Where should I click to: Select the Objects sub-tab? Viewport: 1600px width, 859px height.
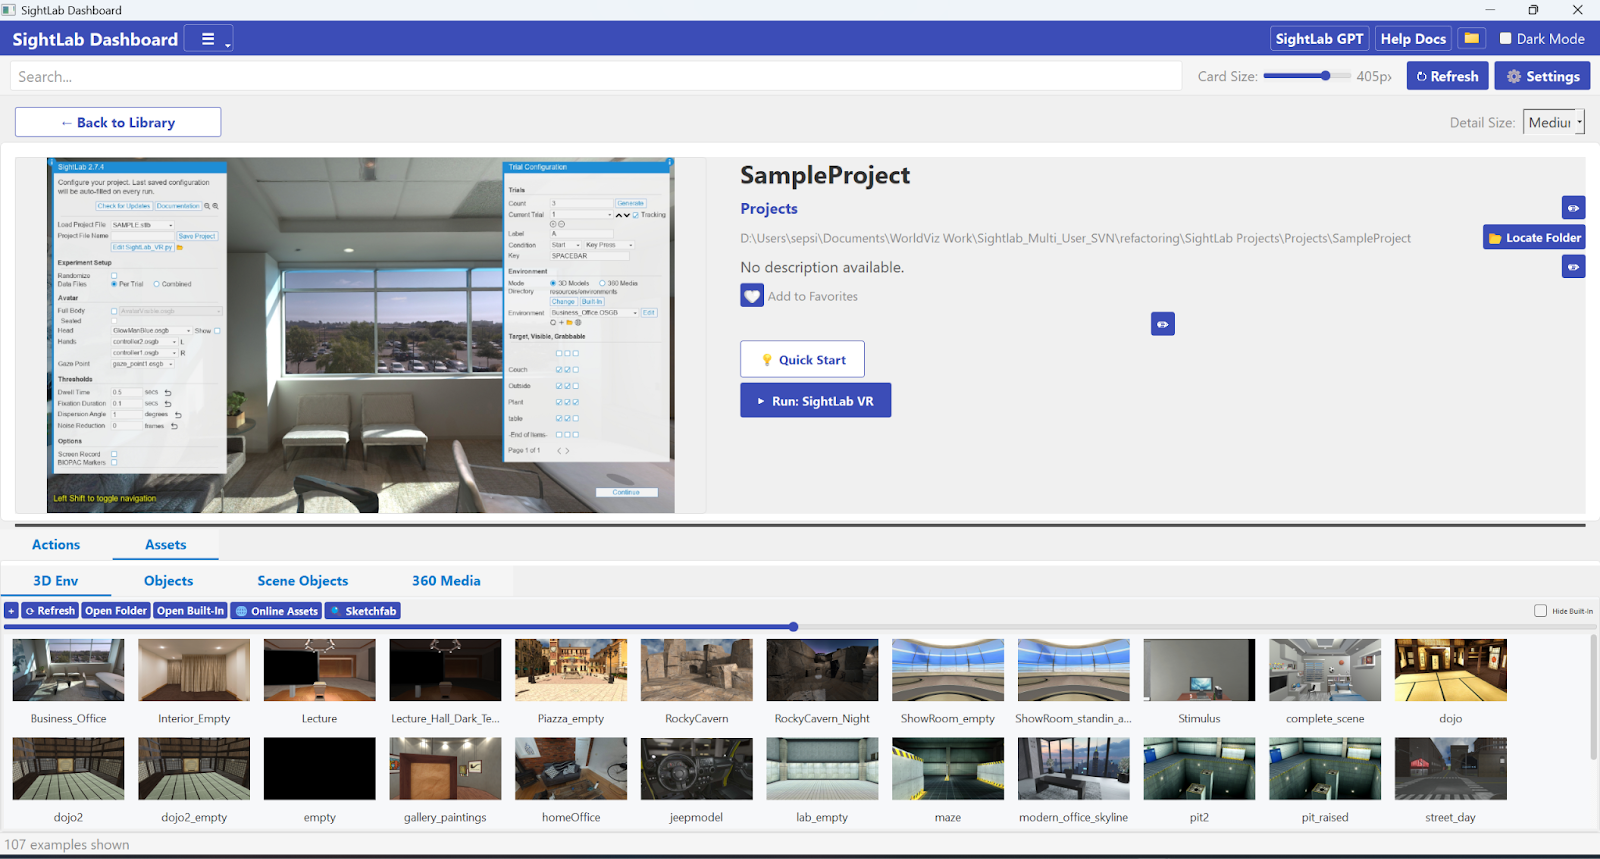pos(168,580)
